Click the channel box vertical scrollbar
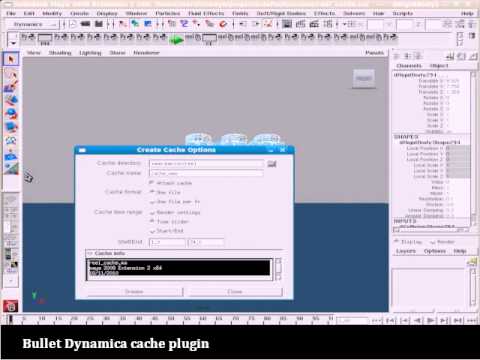 click(473, 149)
